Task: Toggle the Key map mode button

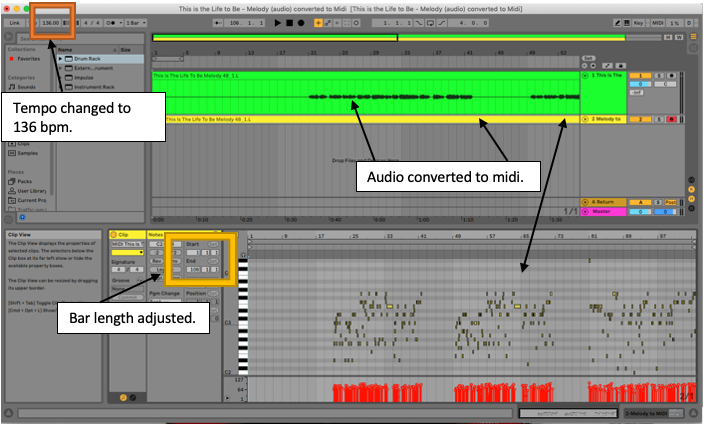Action: click(638, 23)
